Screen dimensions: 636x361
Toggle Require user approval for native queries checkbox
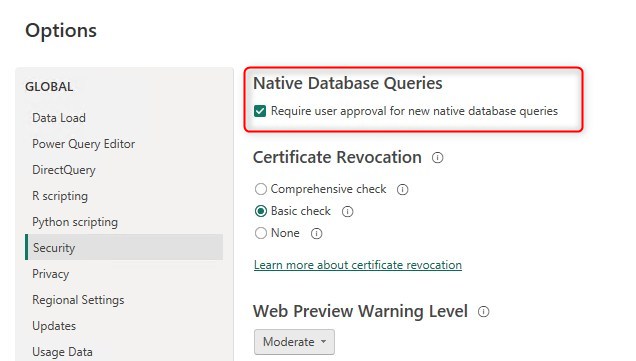[x=260, y=111]
